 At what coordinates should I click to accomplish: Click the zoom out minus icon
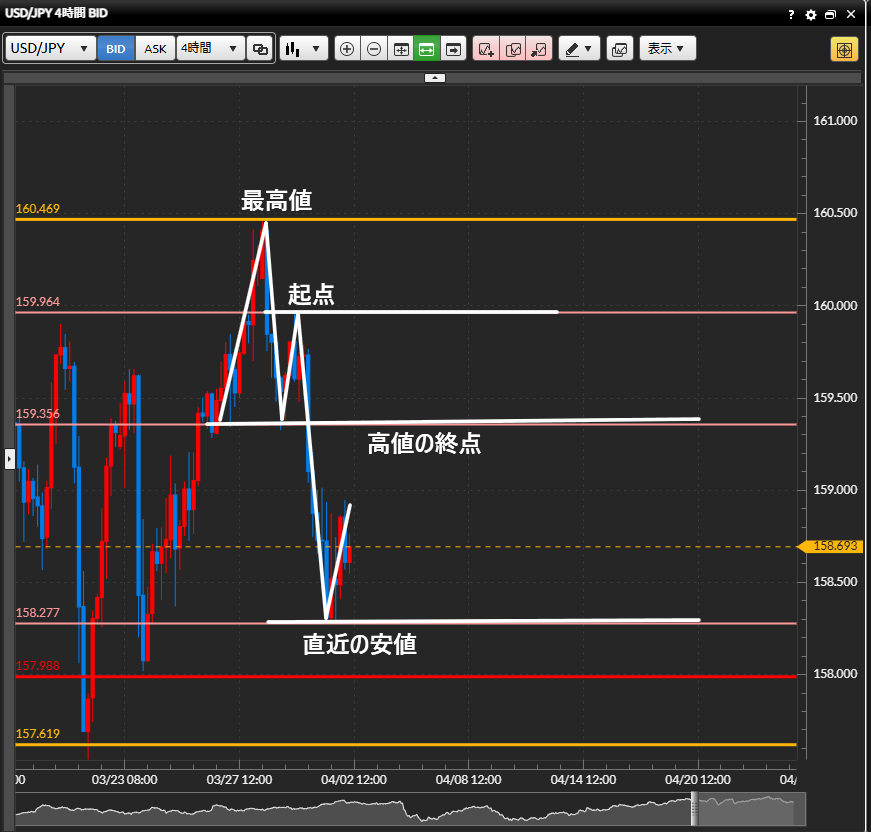click(374, 49)
